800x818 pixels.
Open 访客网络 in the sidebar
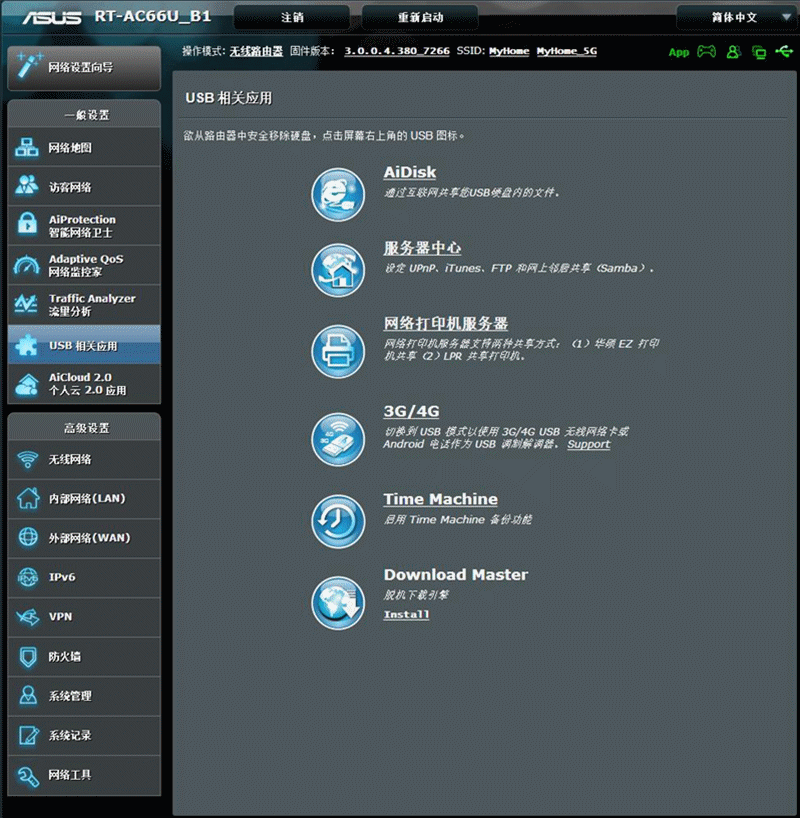click(84, 187)
